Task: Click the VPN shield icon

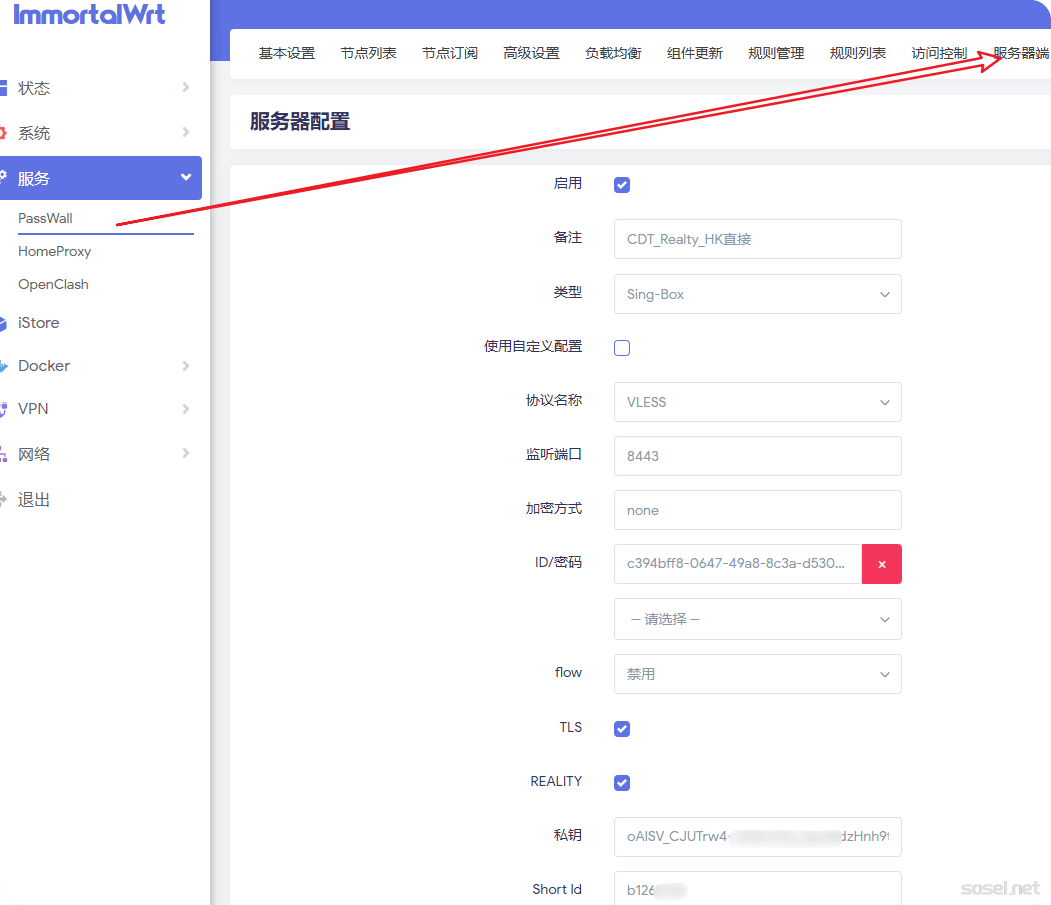Action: point(3,409)
